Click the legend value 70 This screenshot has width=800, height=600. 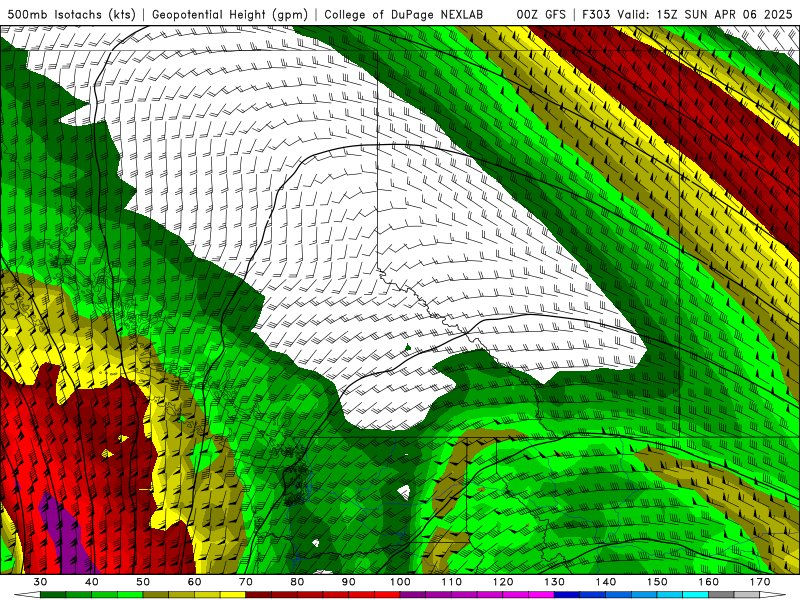(246, 582)
